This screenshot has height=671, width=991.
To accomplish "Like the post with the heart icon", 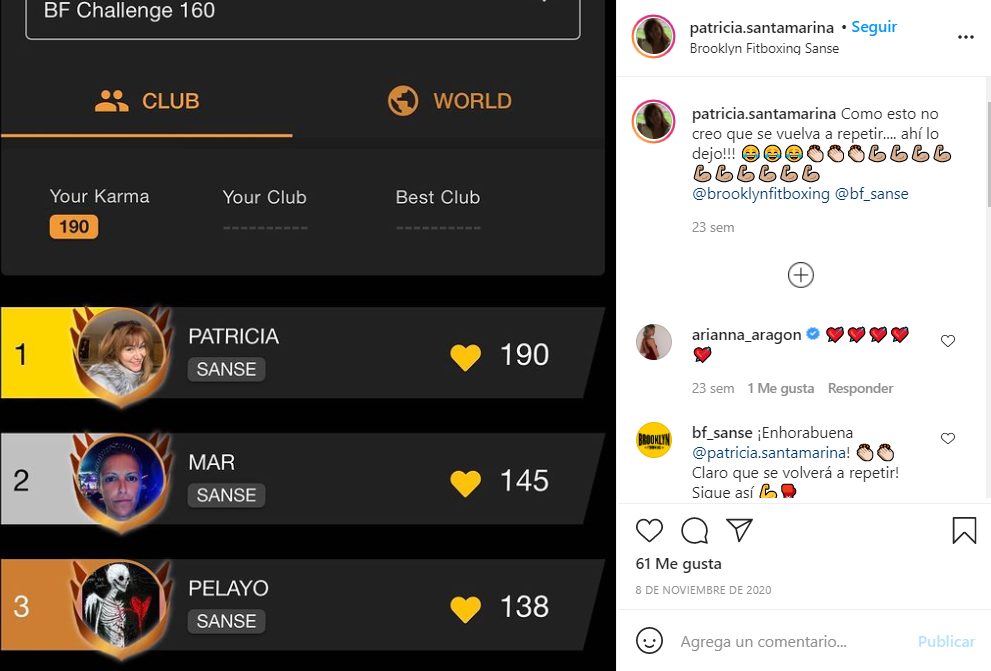I will pyautogui.click(x=649, y=530).
